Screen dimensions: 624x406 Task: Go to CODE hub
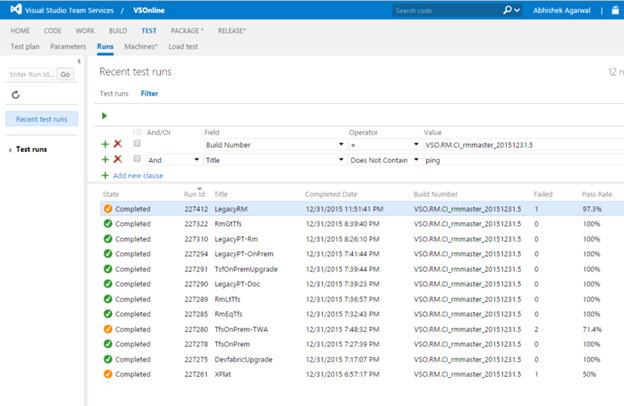pos(53,31)
